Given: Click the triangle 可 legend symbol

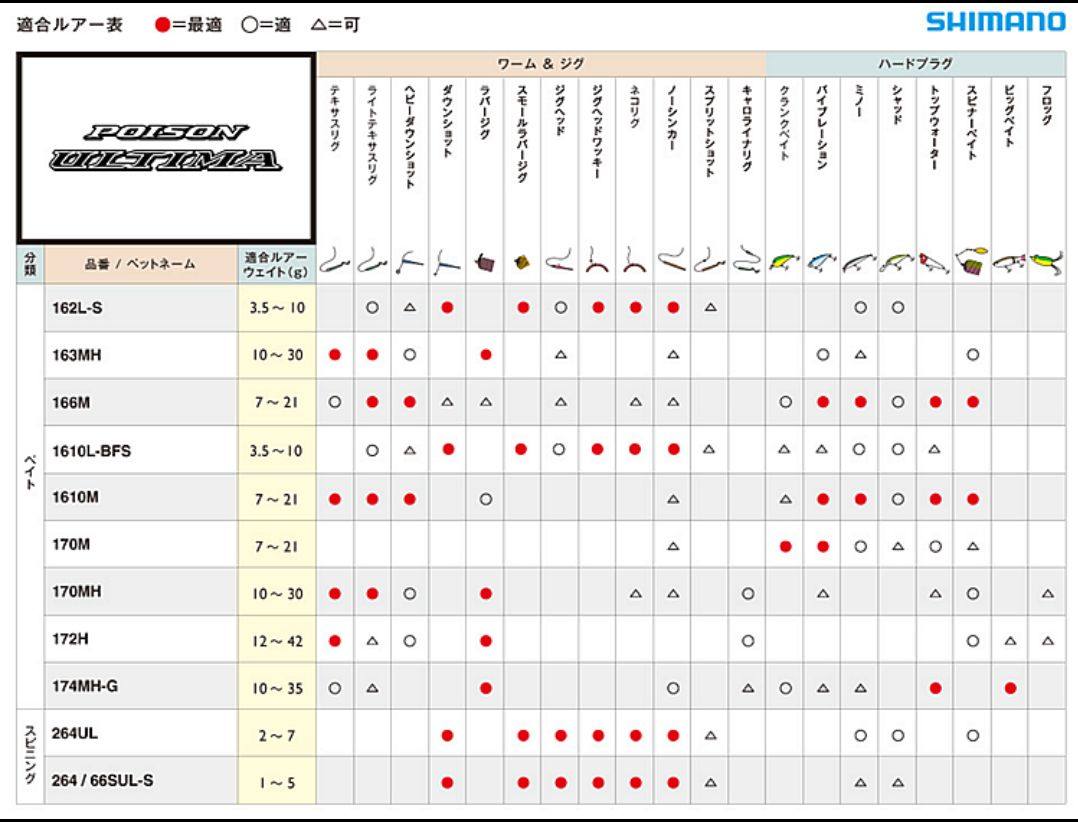Looking at the screenshot, I should 318,25.
